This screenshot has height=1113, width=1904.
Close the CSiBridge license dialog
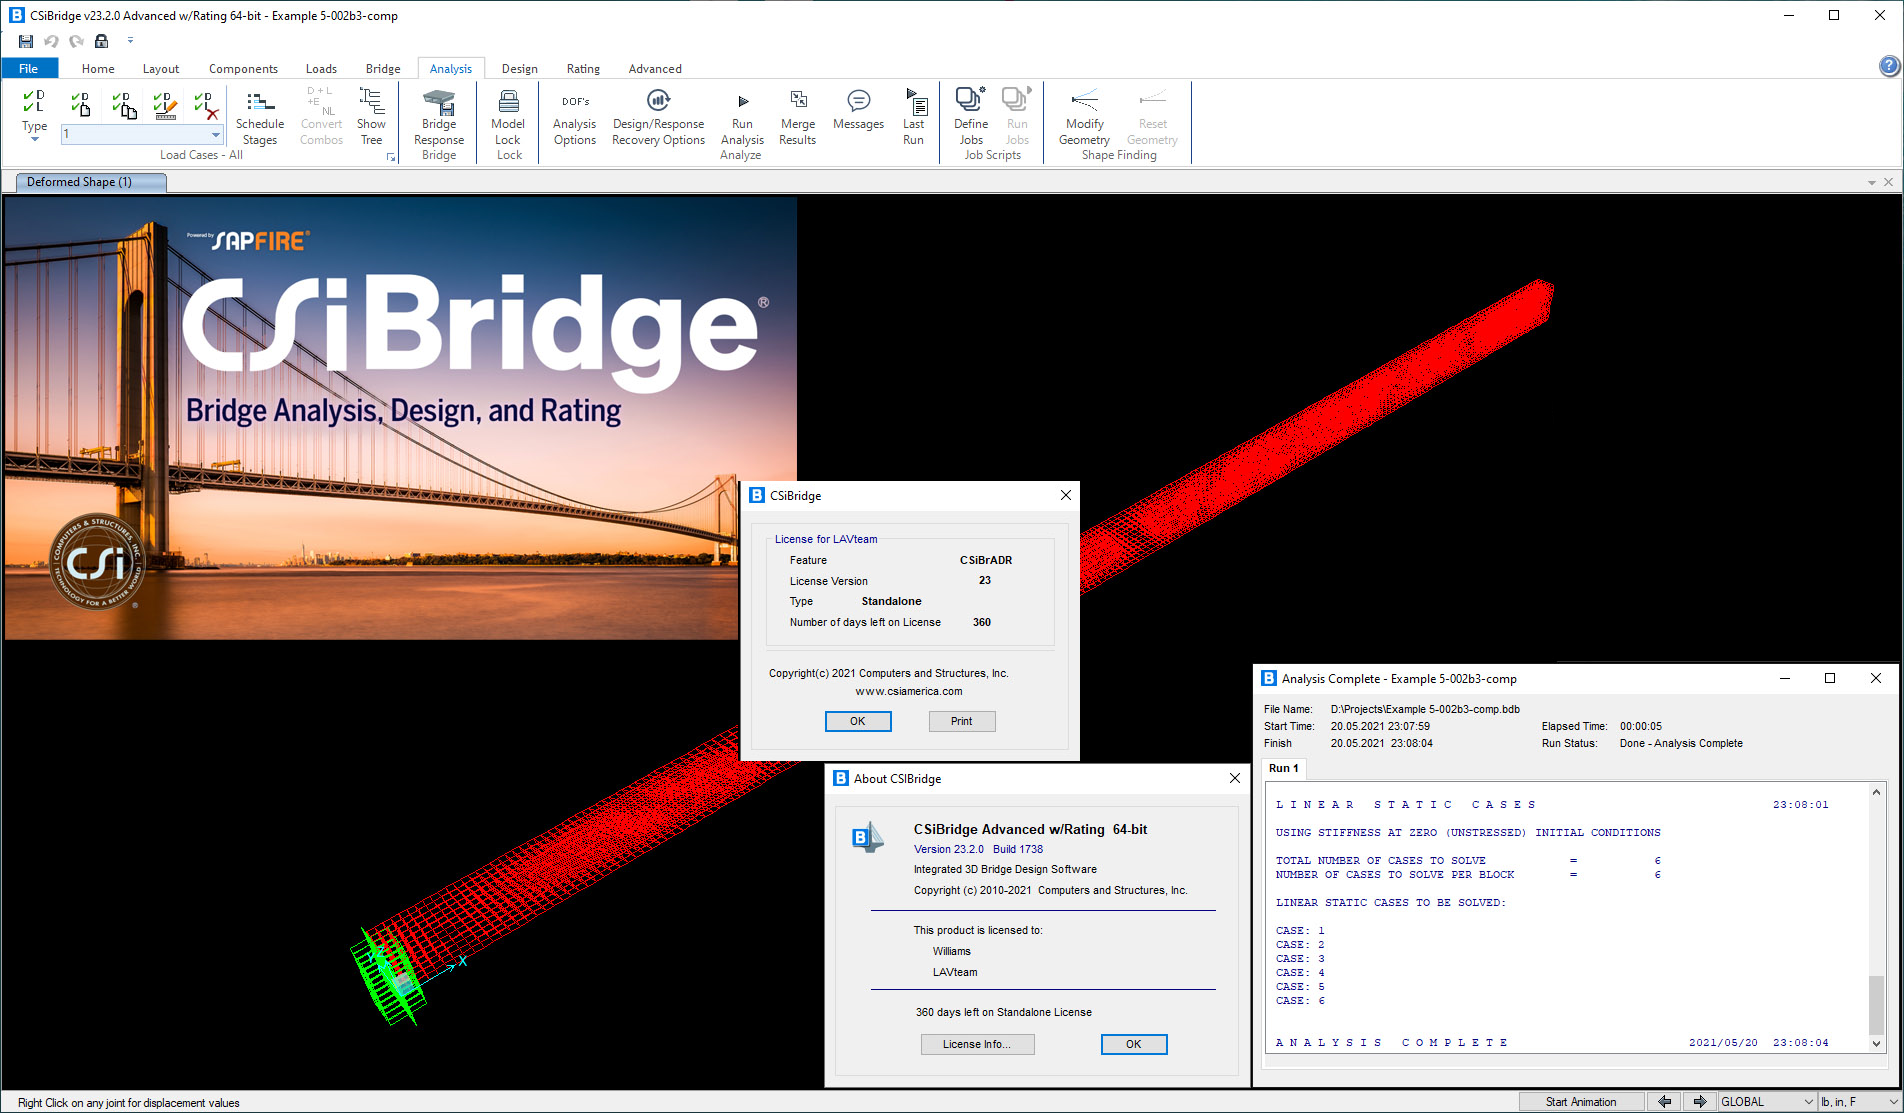tap(1065, 495)
